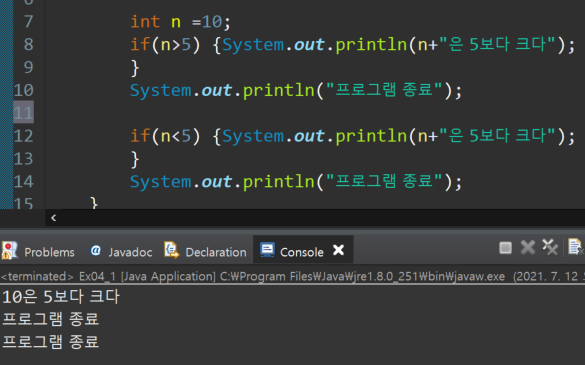Click the Remove Launch single X icon
This screenshot has height=365, width=585.
click(528, 247)
